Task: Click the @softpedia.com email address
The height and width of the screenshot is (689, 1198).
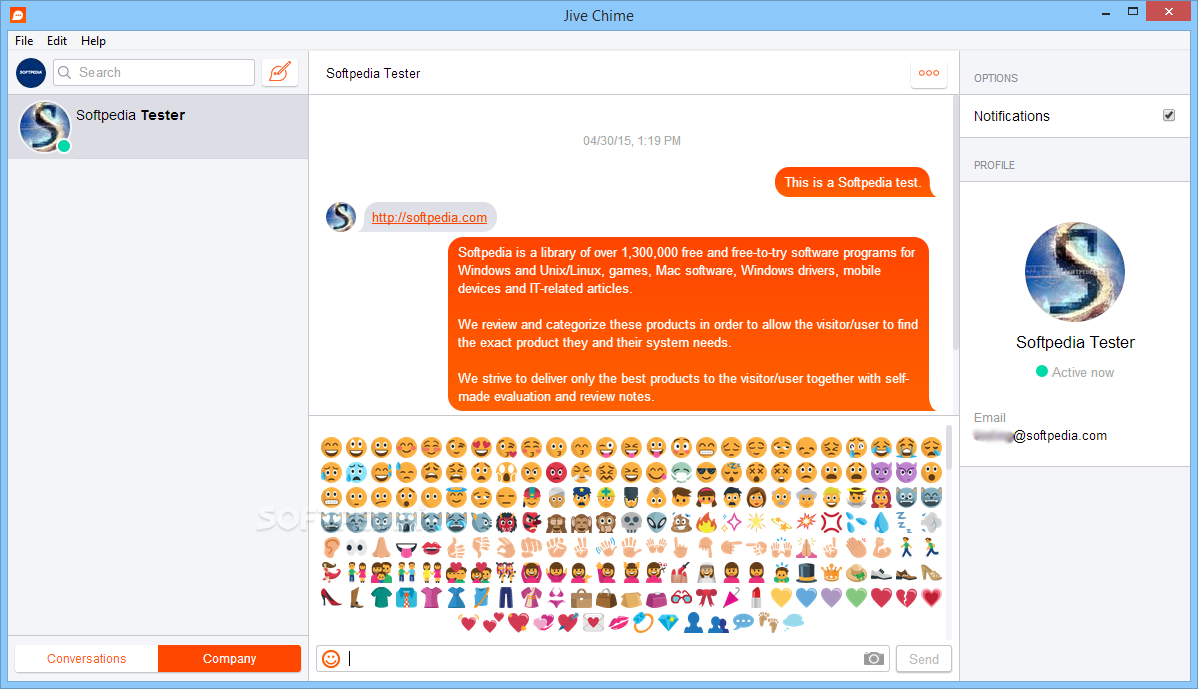Action: tap(1041, 435)
